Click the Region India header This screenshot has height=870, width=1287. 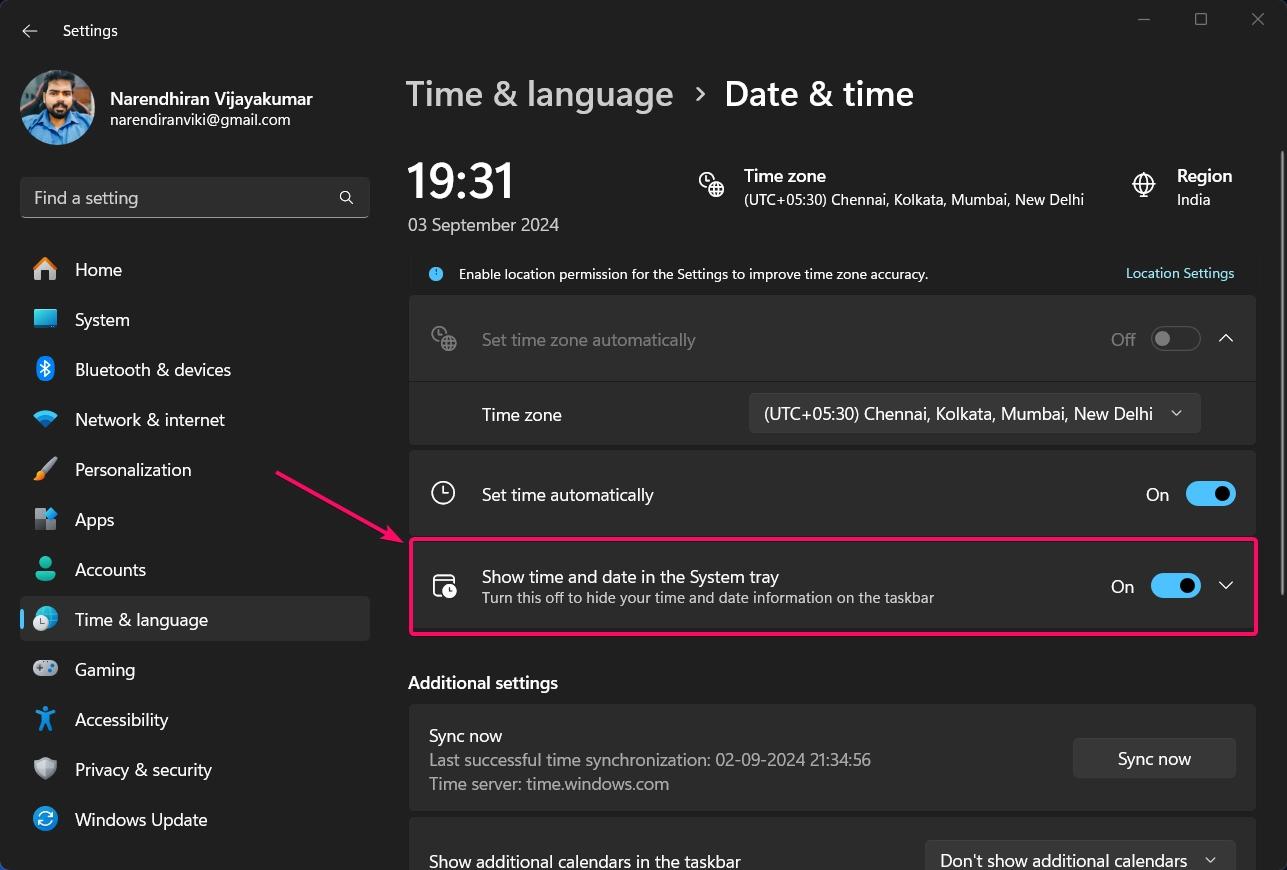[x=1182, y=186]
